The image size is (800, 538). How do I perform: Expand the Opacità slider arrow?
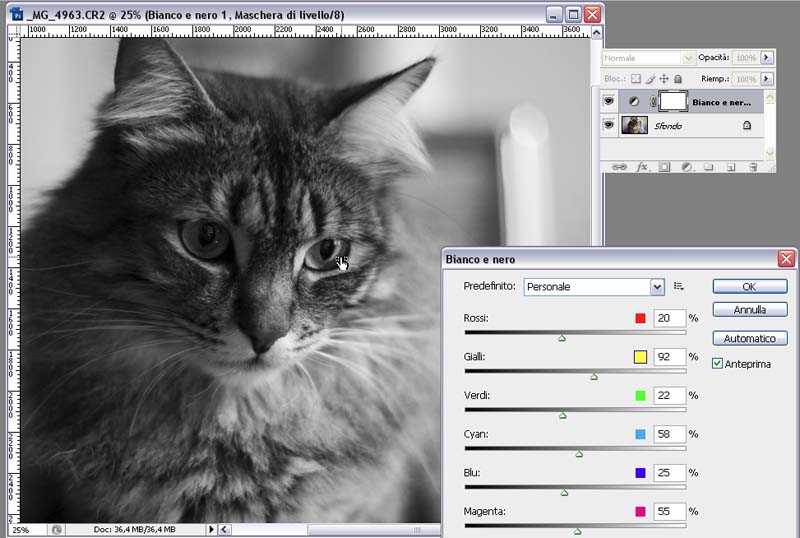pyautogui.click(x=767, y=58)
